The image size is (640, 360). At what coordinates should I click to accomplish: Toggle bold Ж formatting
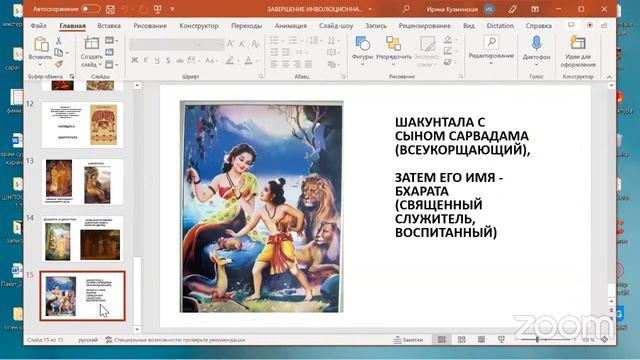click(135, 60)
